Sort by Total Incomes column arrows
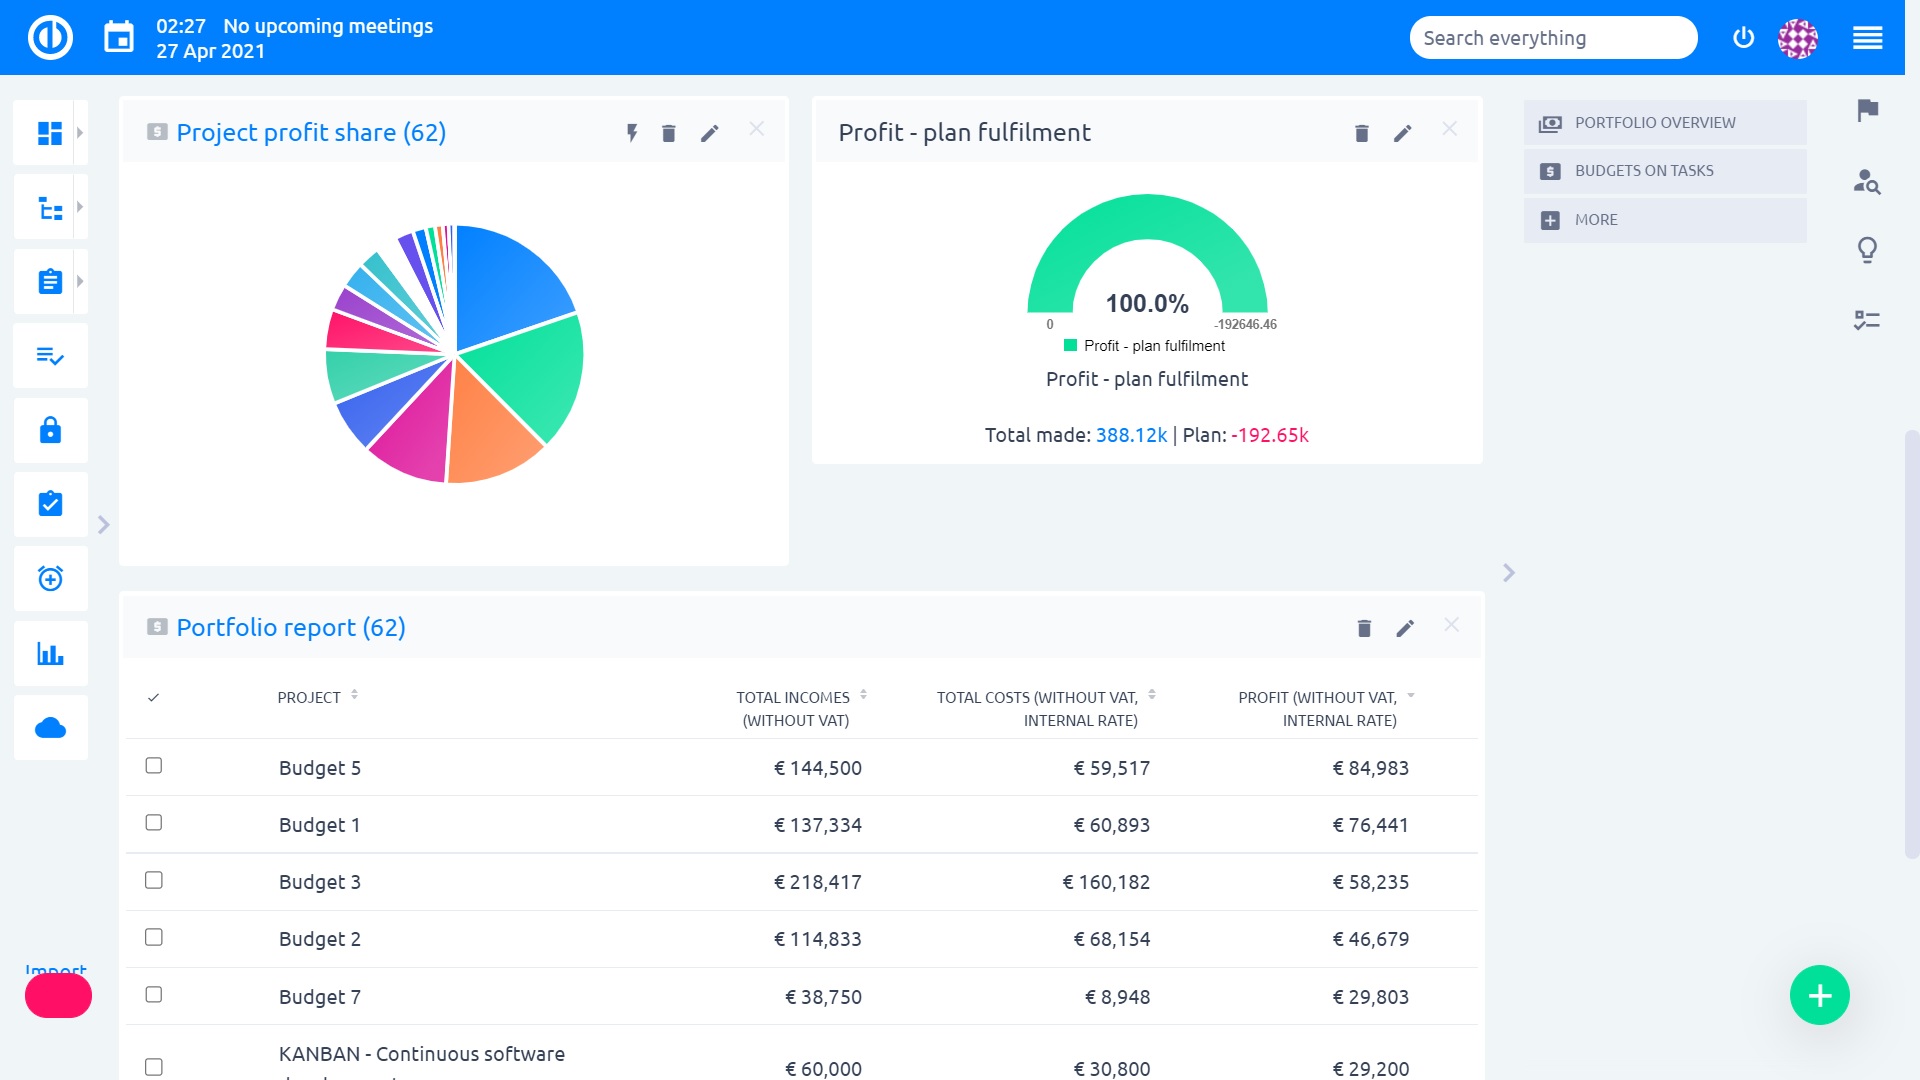Screen dimensions: 1920x1080 [863, 695]
